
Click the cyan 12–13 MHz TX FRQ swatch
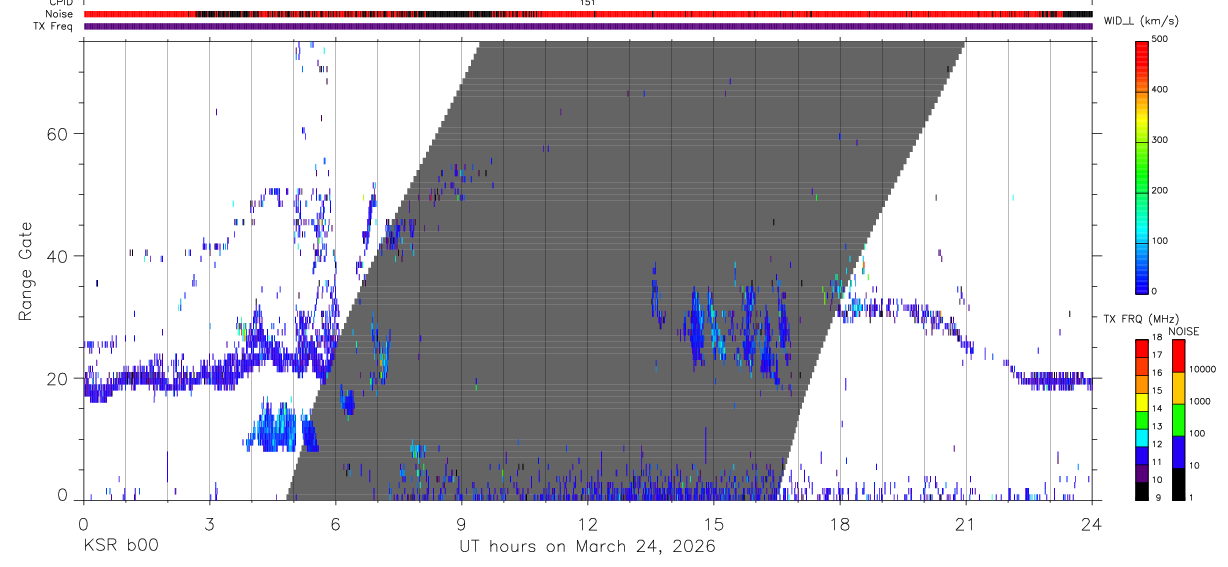click(1142, 438)
